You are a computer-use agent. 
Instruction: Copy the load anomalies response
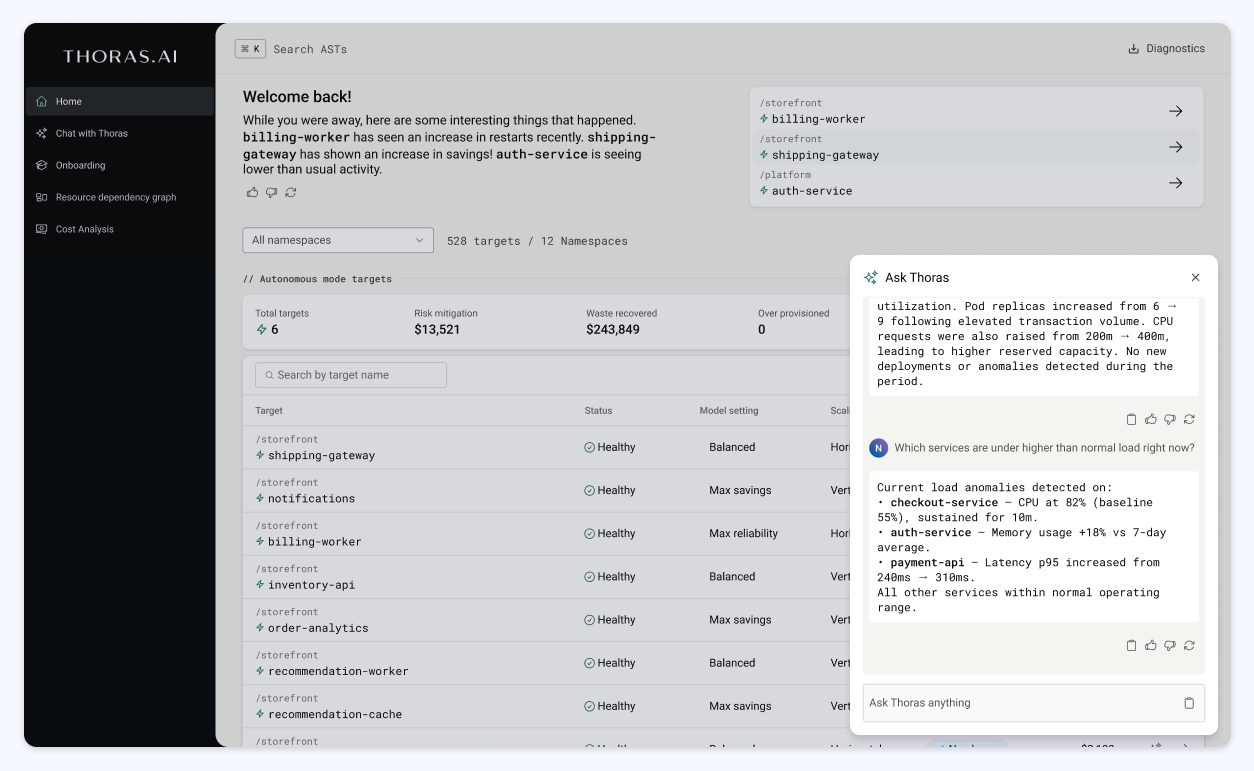(1131, 646)
